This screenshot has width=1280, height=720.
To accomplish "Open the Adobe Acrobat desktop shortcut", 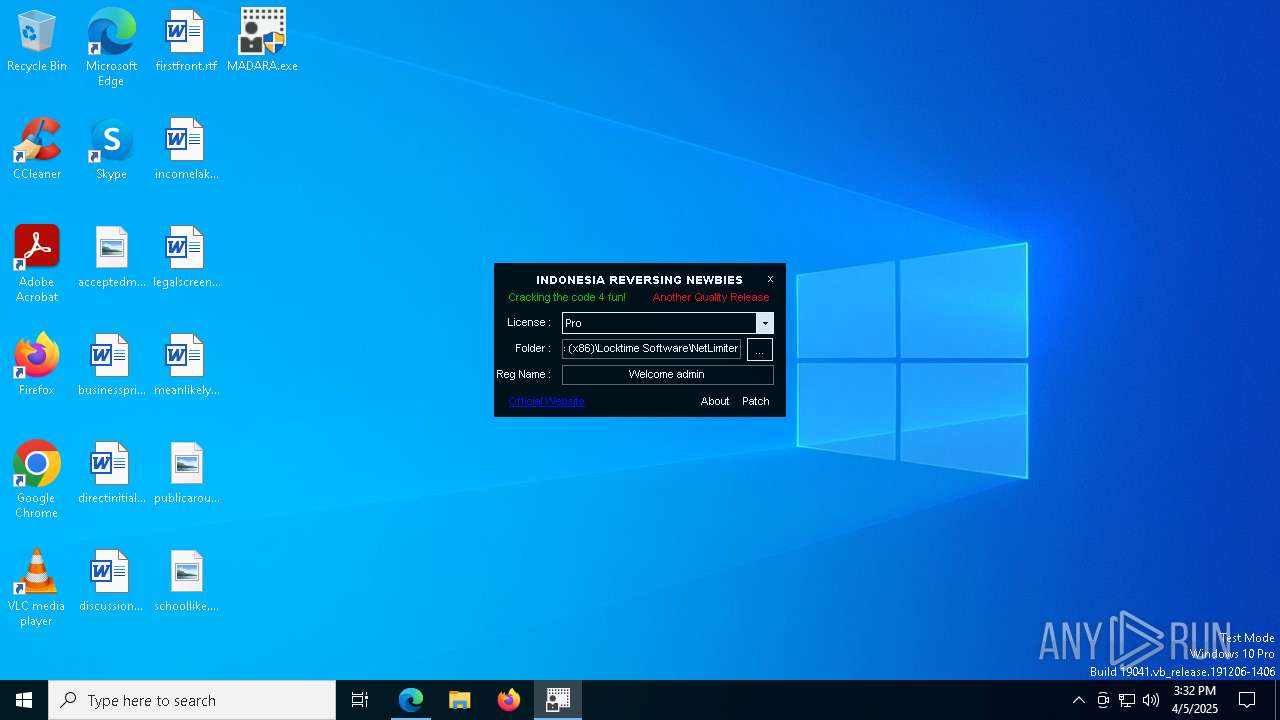I will tap(37, 264).
